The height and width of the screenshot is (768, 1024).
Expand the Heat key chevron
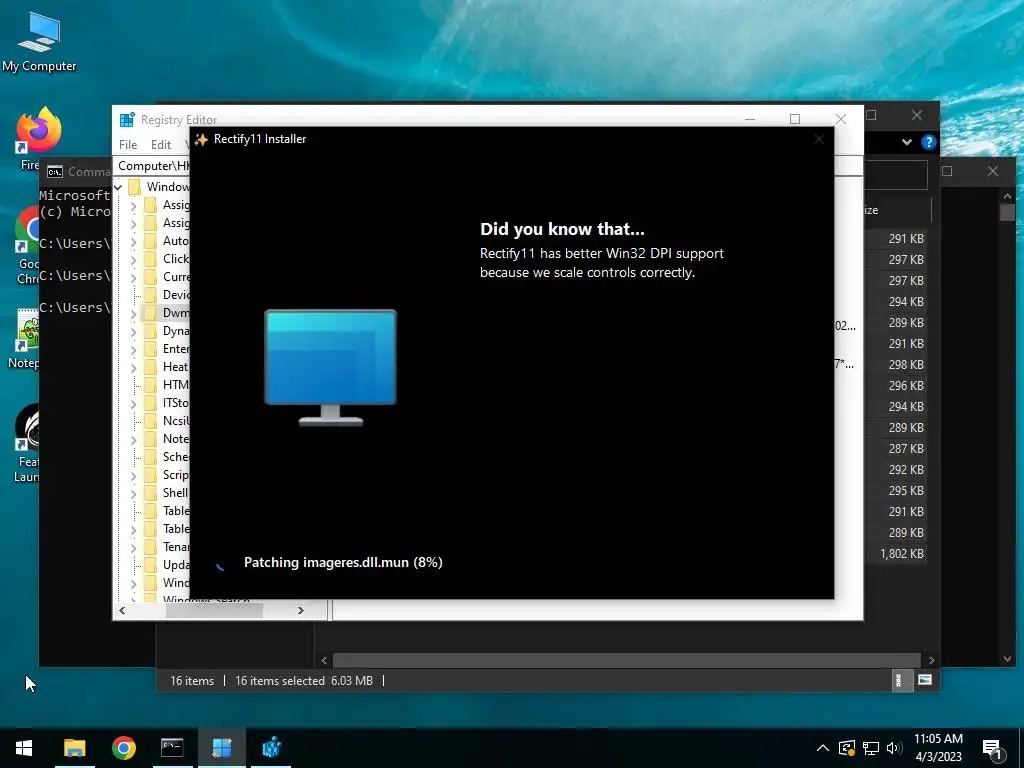click(133, 368)
